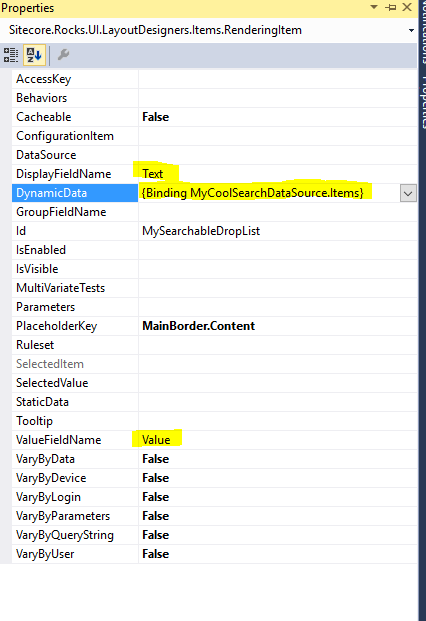Close the Properties panel
Viewport: 426px width, 621px height.
tap(407, 7)
